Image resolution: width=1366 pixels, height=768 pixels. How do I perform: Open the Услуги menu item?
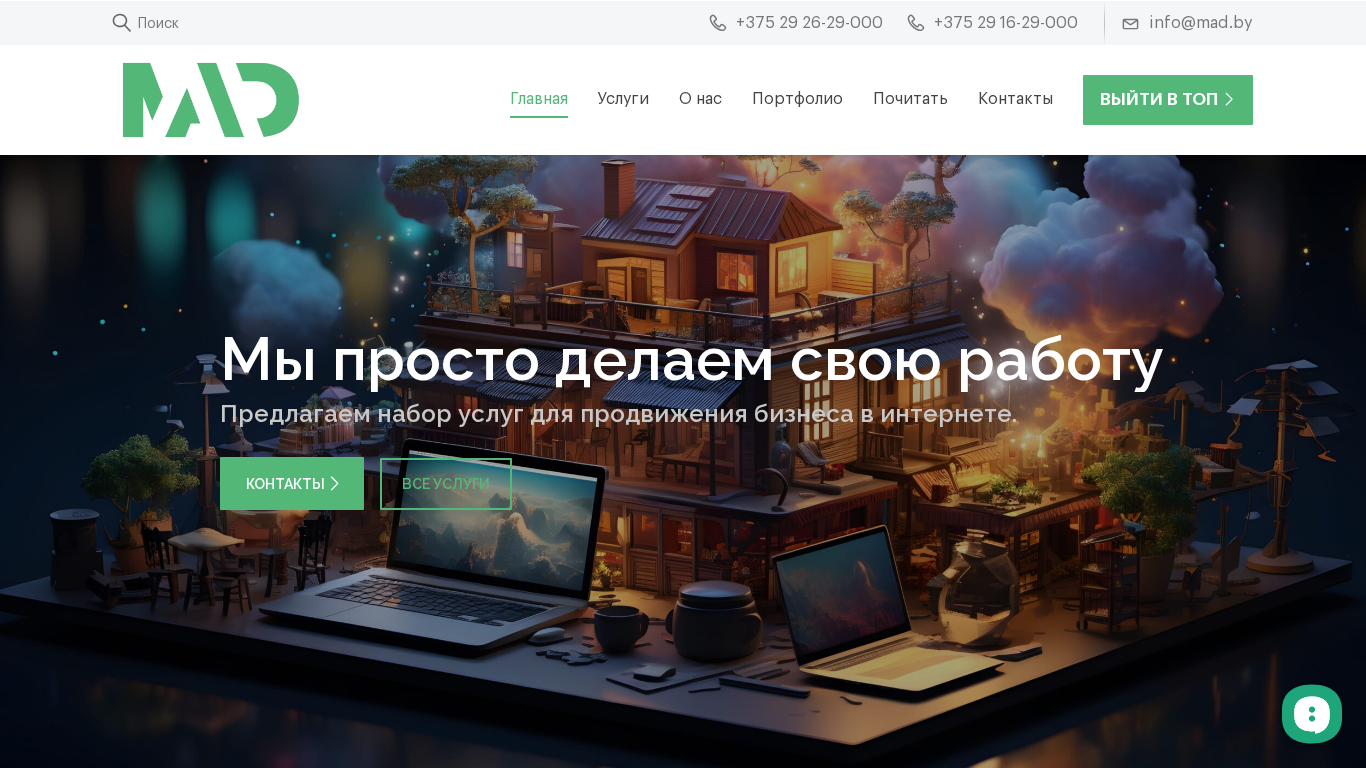[x=623, y=99]
